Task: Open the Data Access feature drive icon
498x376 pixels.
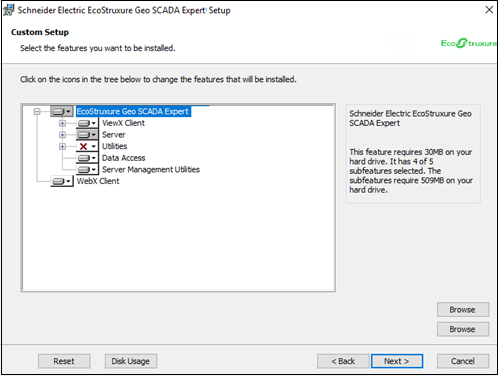Action: [x=87, y=158]
